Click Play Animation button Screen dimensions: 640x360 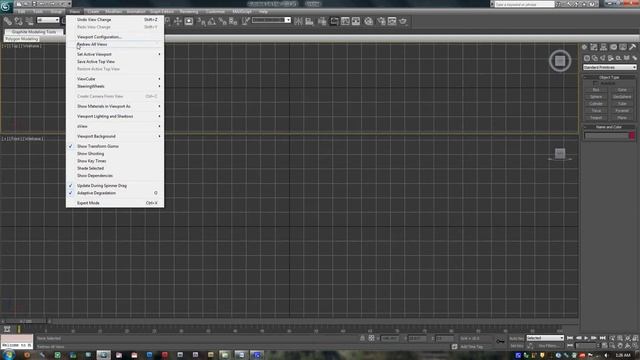tap(586, 338)
